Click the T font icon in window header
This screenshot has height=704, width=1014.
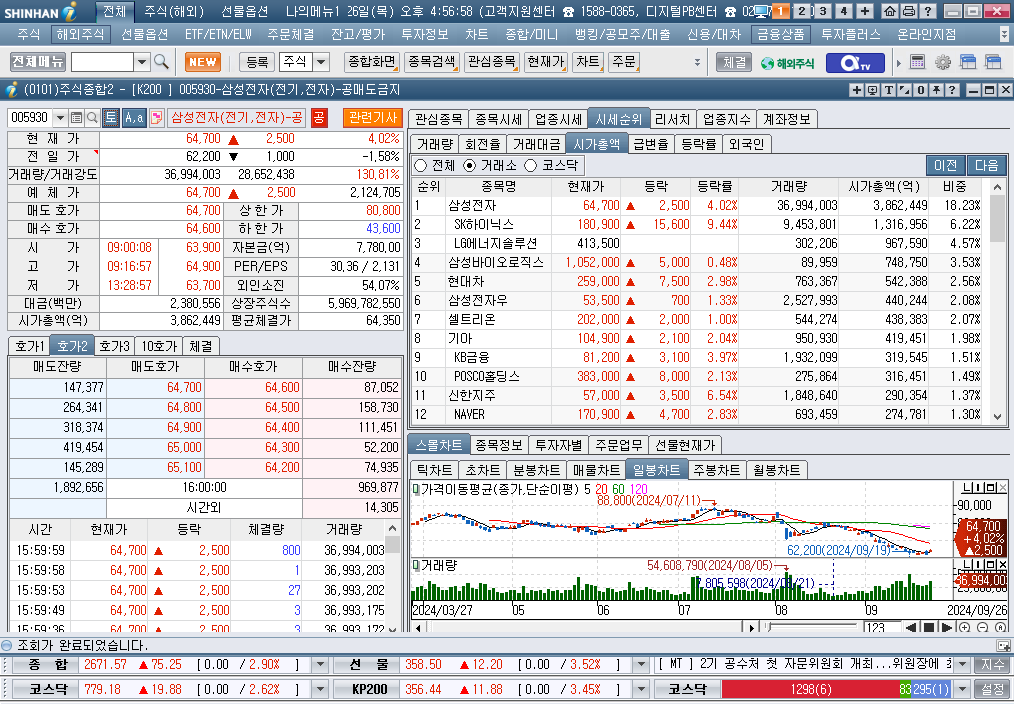(x=889, y=90)
